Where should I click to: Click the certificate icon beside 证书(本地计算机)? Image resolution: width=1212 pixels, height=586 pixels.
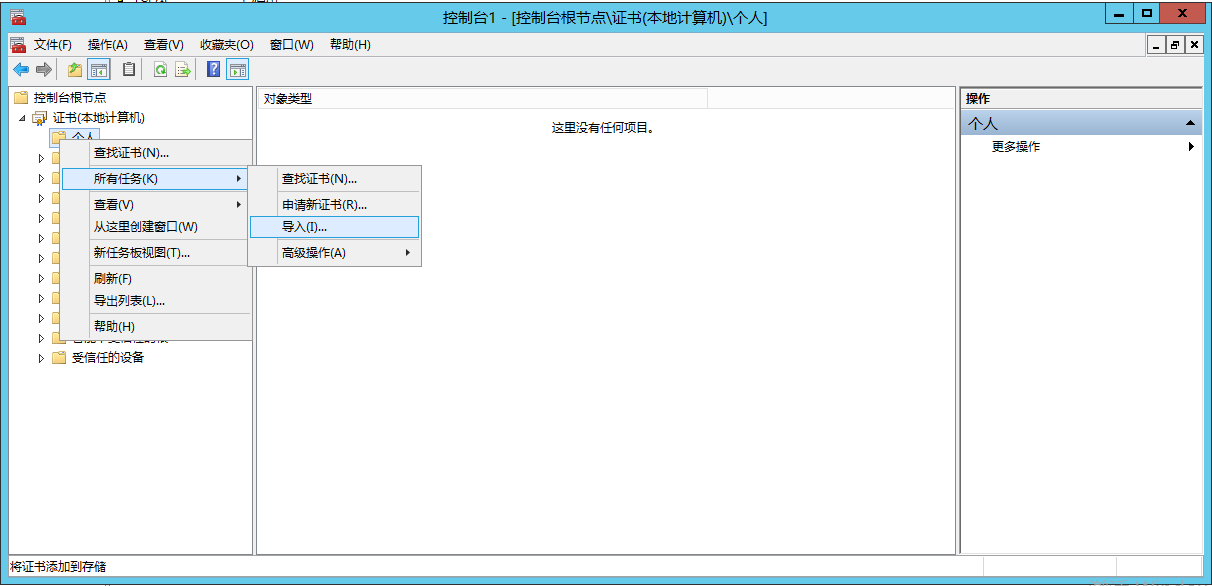coord(39,117)
